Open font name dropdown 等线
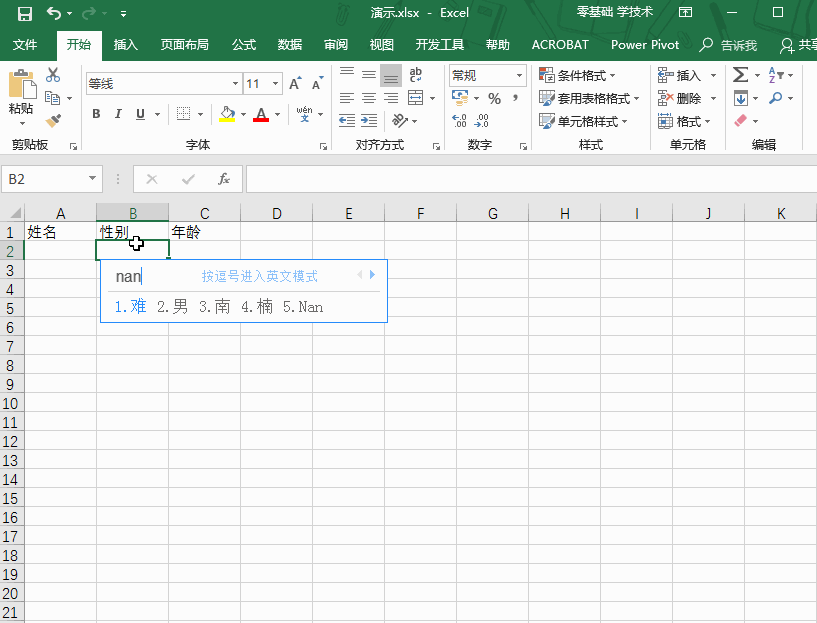This screenshot has height=623, width=817. pos(235,83)
